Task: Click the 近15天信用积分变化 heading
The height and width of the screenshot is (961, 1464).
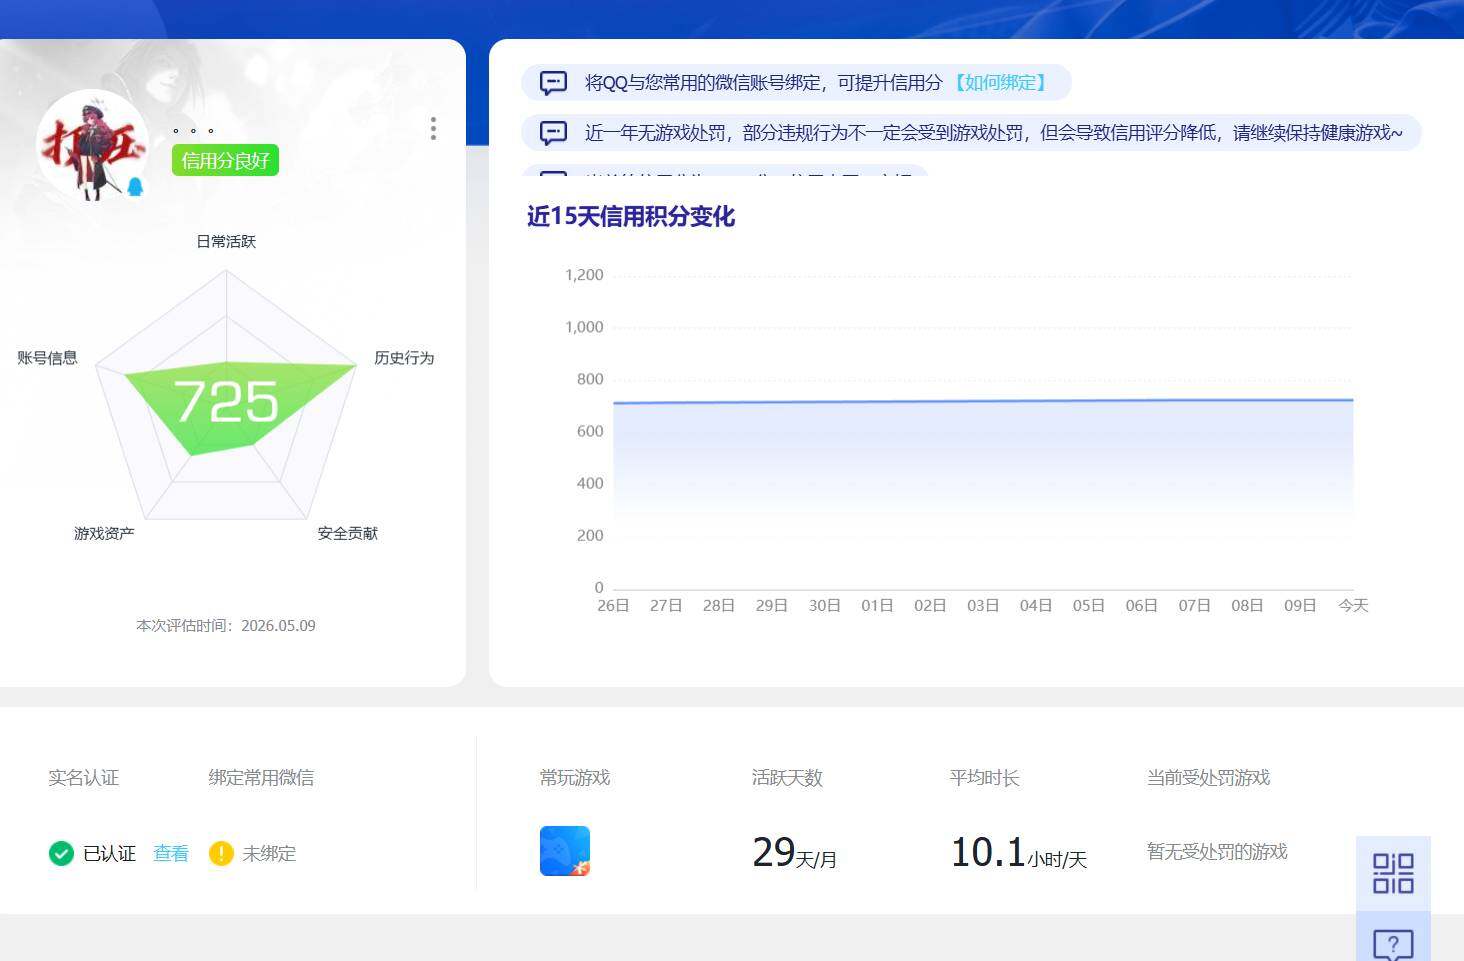Action: pyautogui.click(x=631, y=216)
